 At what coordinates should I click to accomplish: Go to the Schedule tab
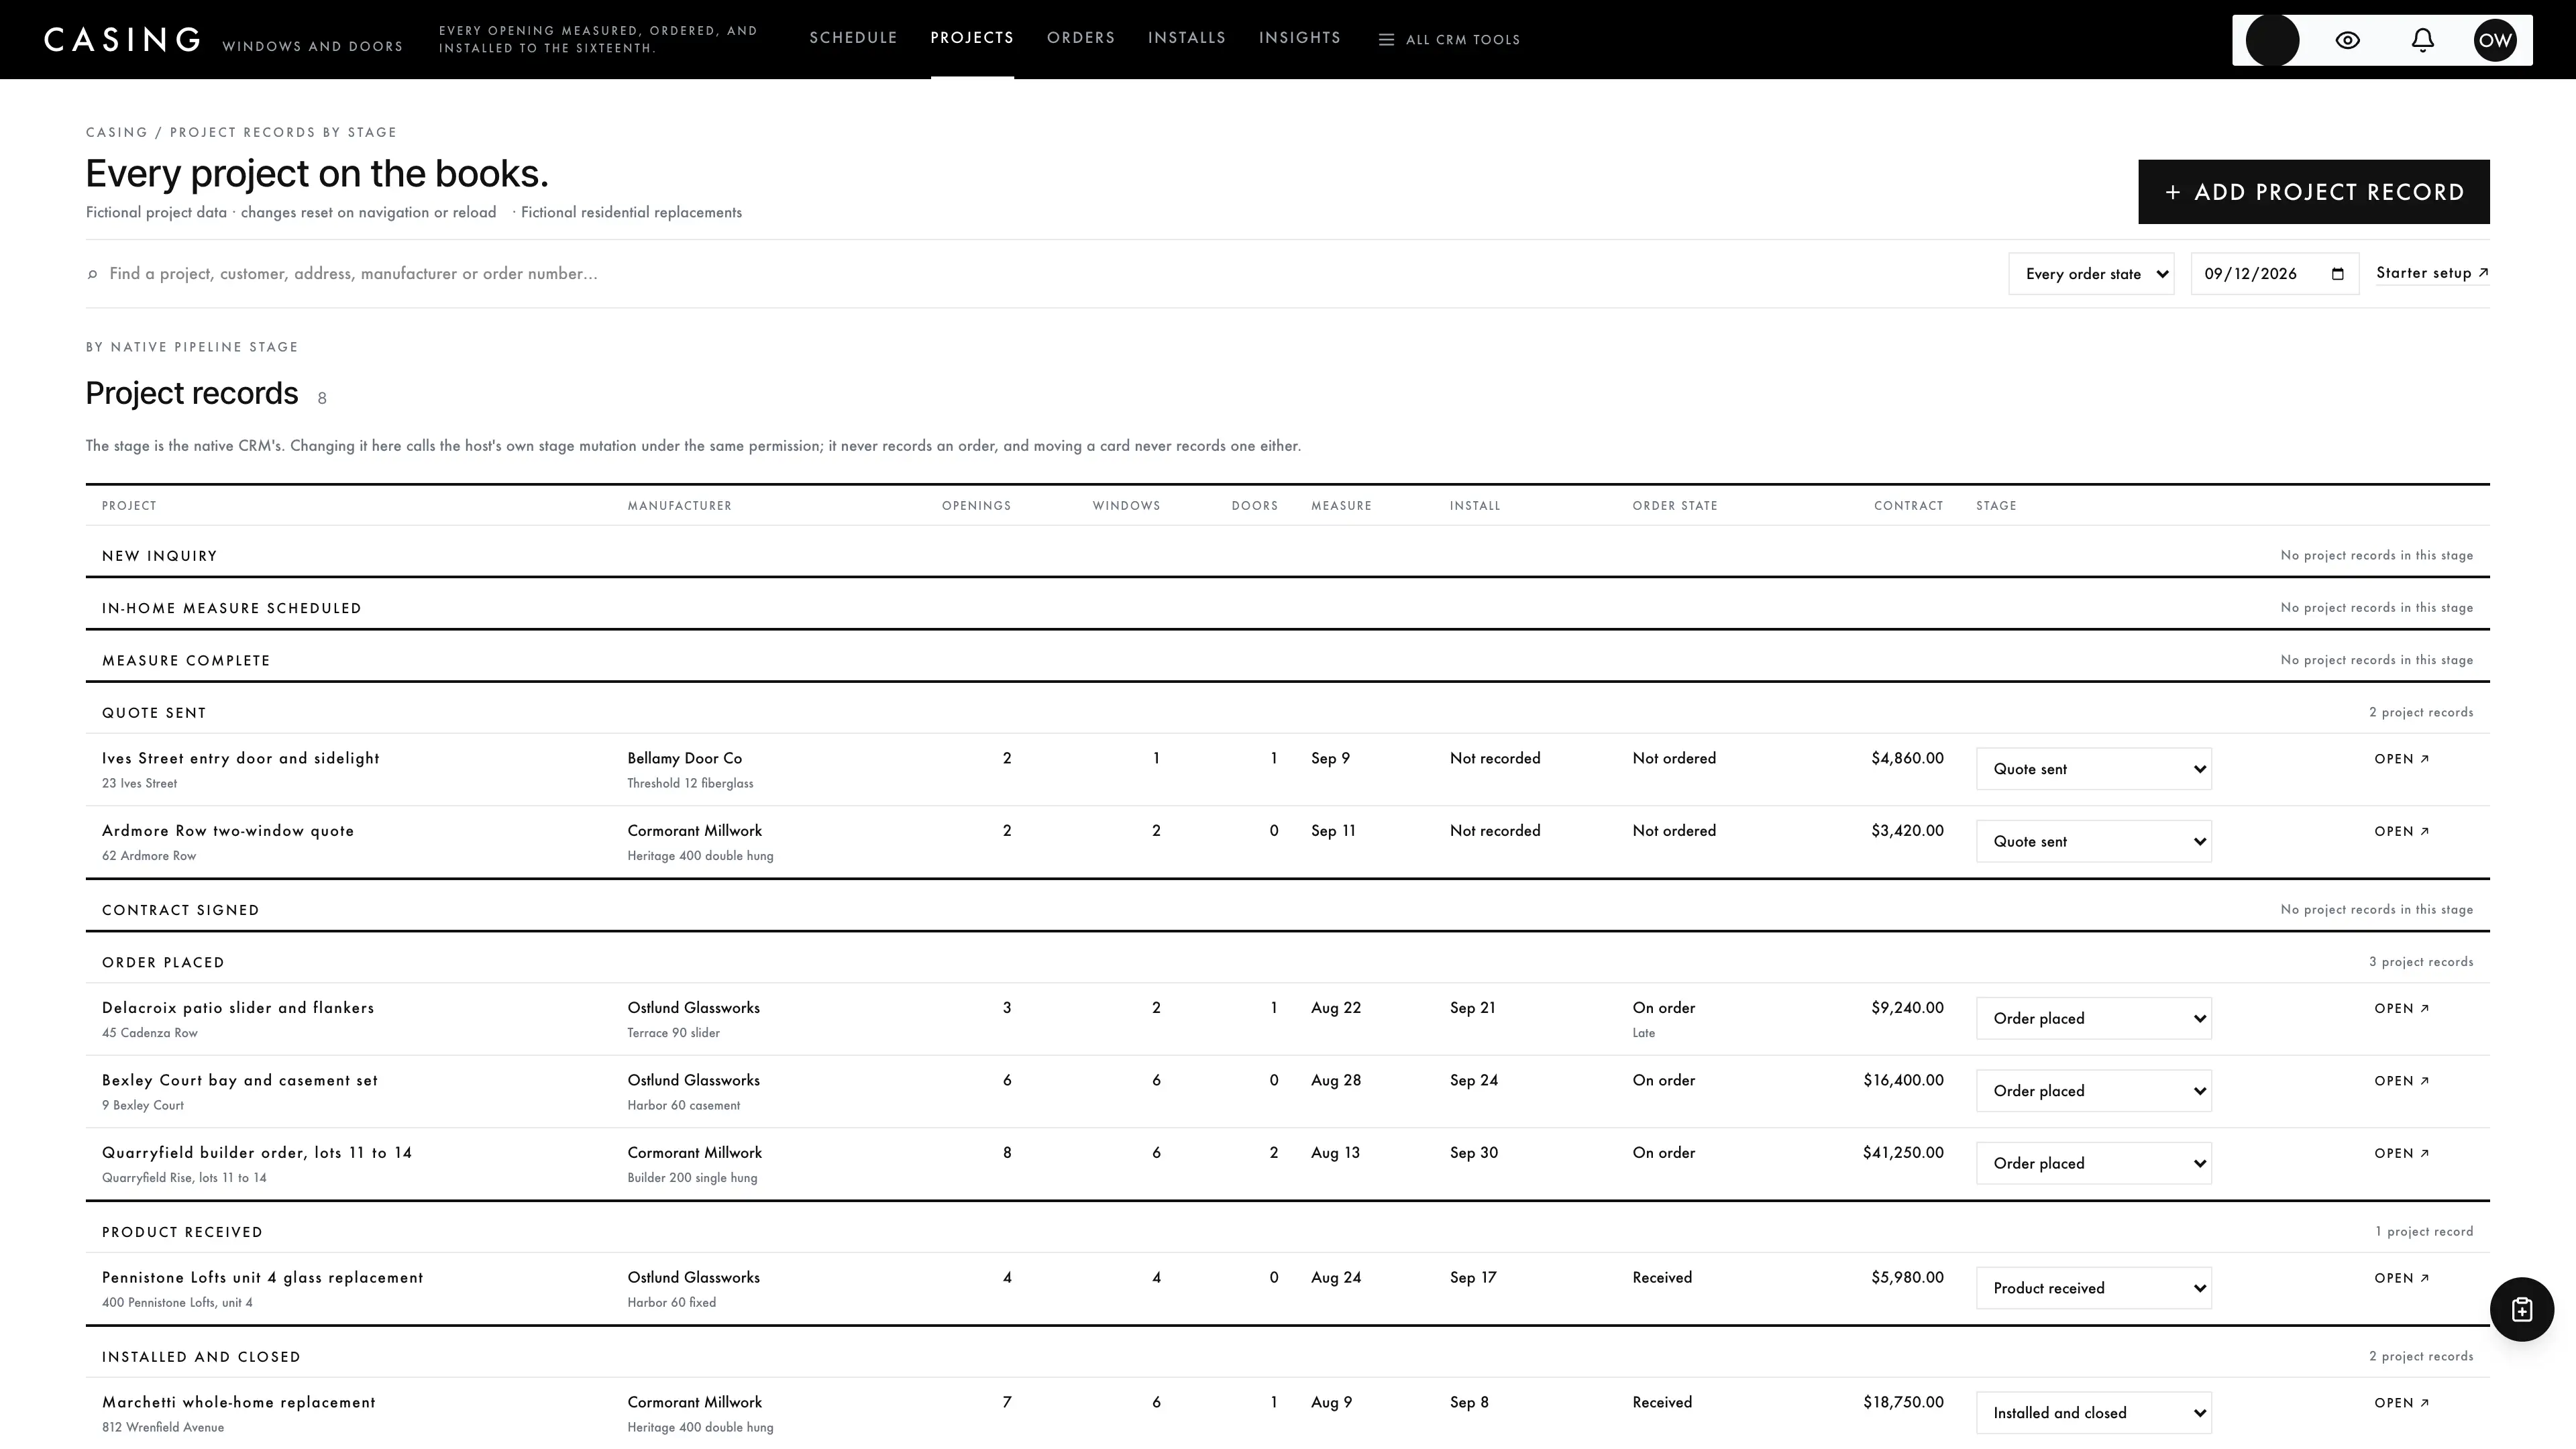(x=853, y=38)
